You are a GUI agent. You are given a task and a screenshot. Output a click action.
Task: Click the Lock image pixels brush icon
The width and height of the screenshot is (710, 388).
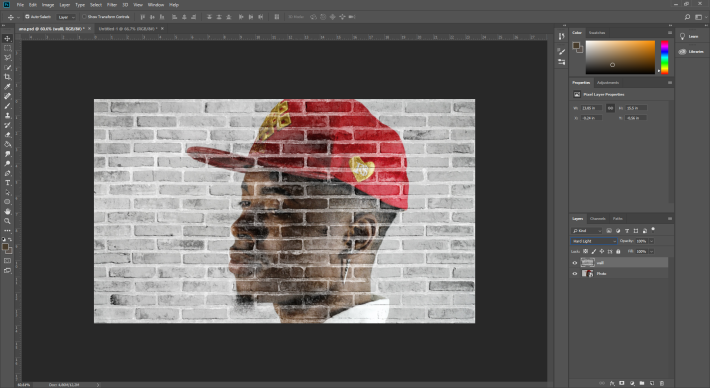click(x=594, y=251)
